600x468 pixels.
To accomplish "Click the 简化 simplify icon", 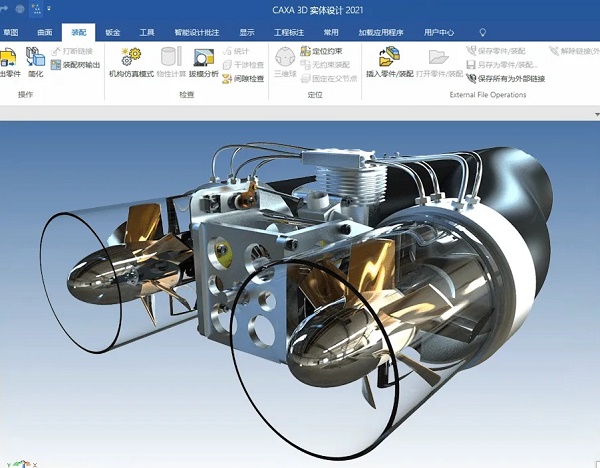I will (35, 57).
